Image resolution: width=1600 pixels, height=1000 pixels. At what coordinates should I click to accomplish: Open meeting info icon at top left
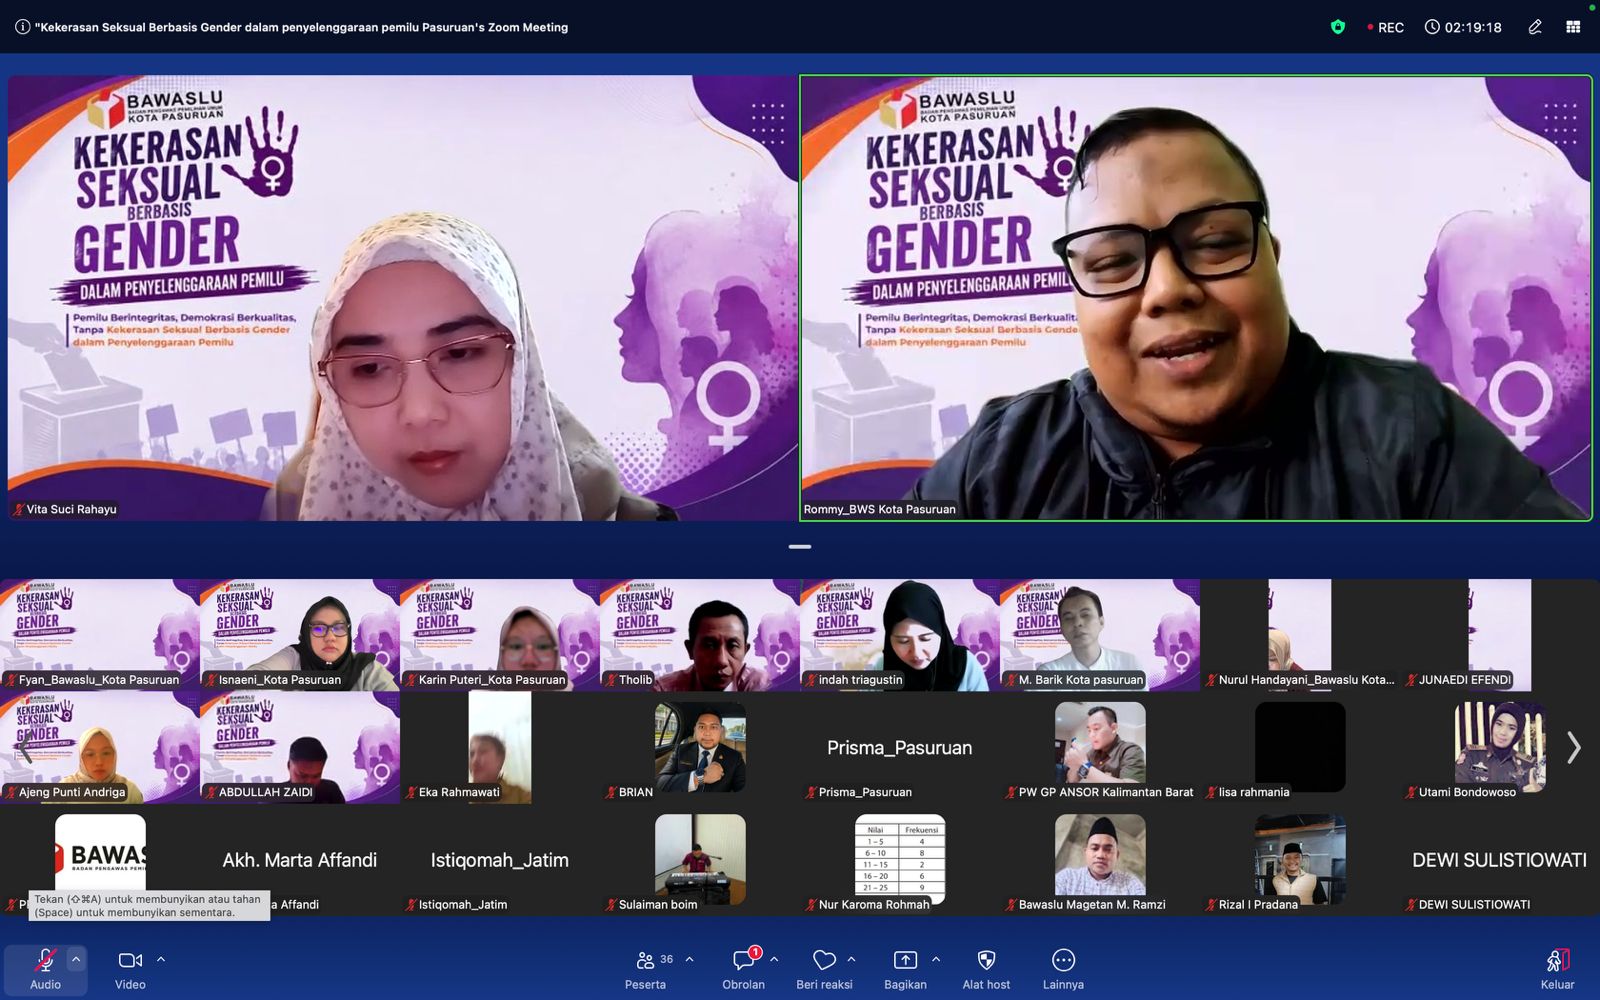22,27
